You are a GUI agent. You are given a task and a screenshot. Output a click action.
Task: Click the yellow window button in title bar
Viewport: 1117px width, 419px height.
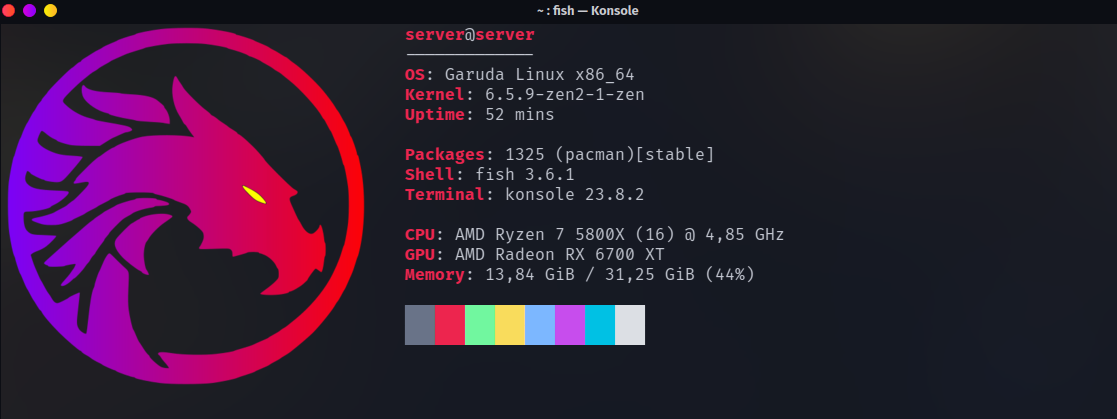51,11
